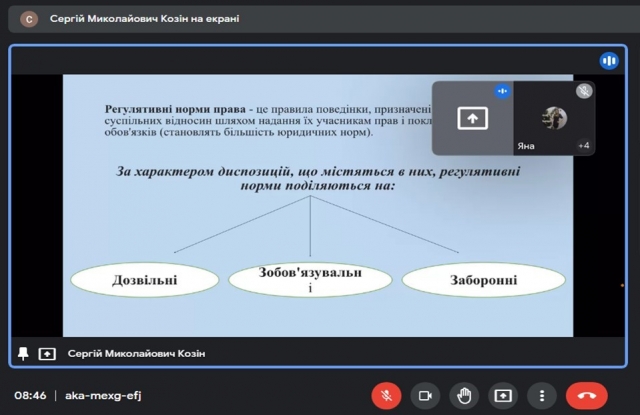Screen dimensions: 640x415
Task: Click the present now screen-share button
Action: click(x=503, y=395)
